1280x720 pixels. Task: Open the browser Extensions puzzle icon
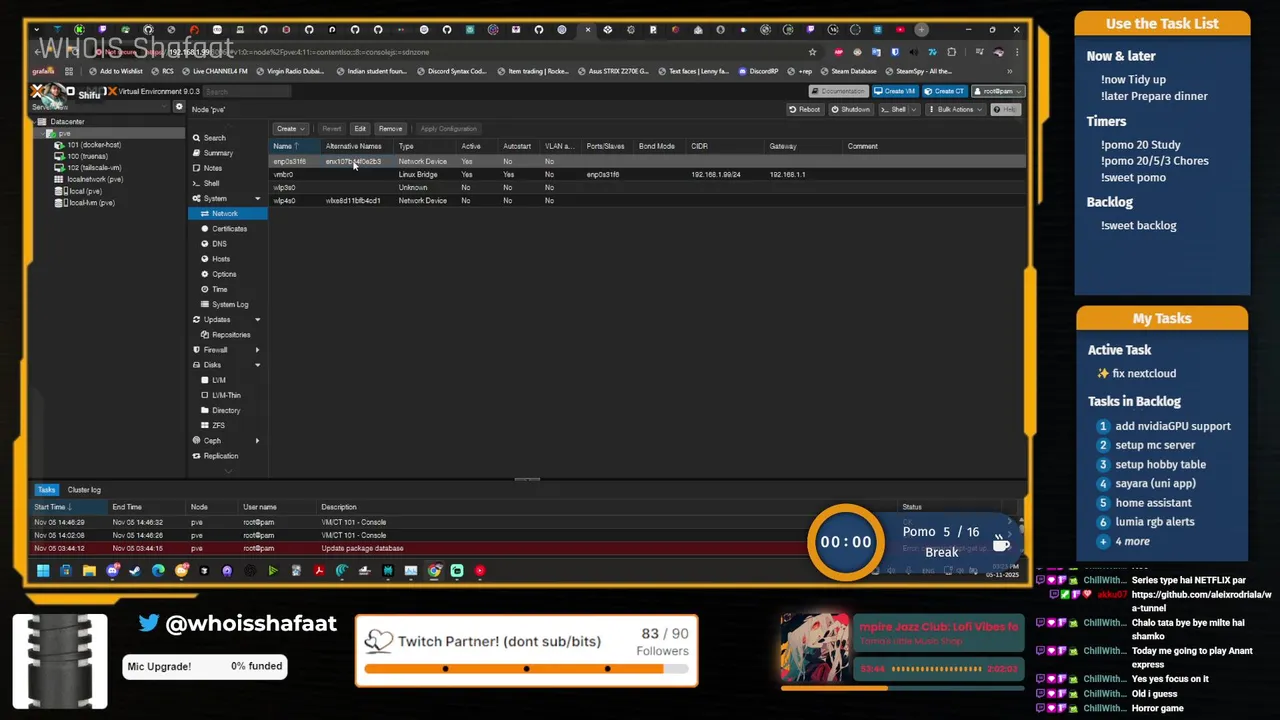click(x=951, y=52)
